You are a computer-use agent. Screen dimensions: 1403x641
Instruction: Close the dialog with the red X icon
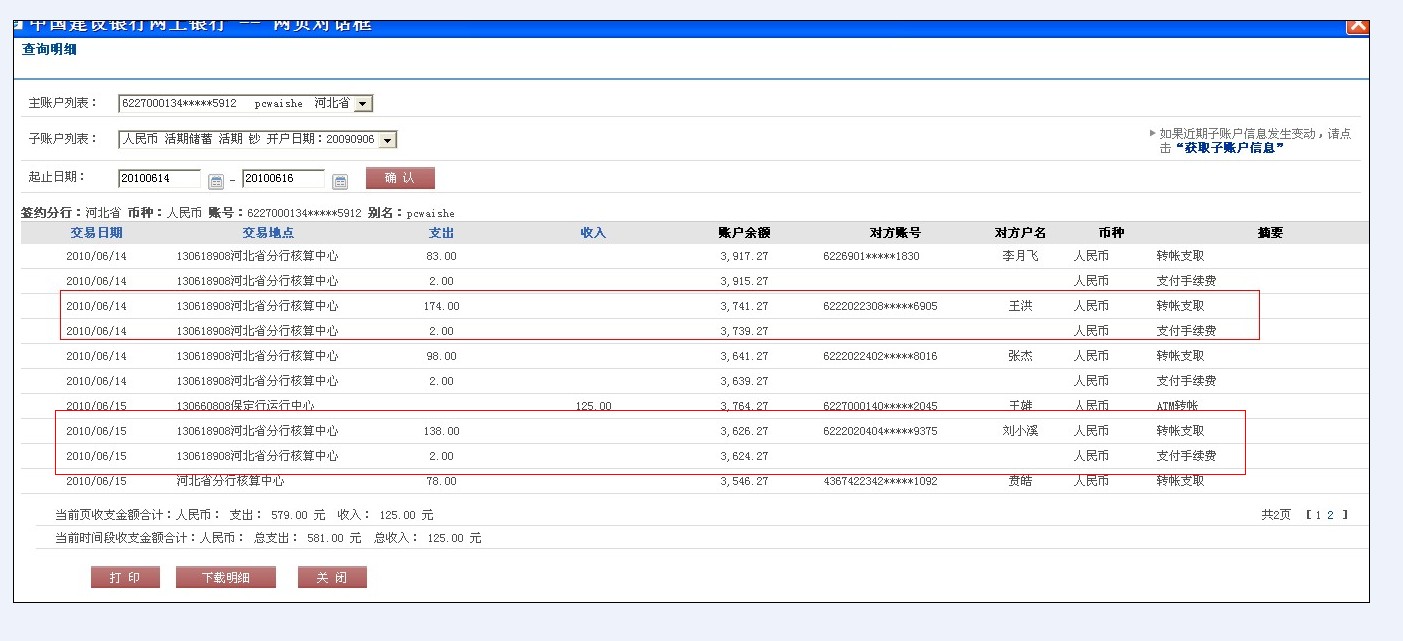(1357, 26)
